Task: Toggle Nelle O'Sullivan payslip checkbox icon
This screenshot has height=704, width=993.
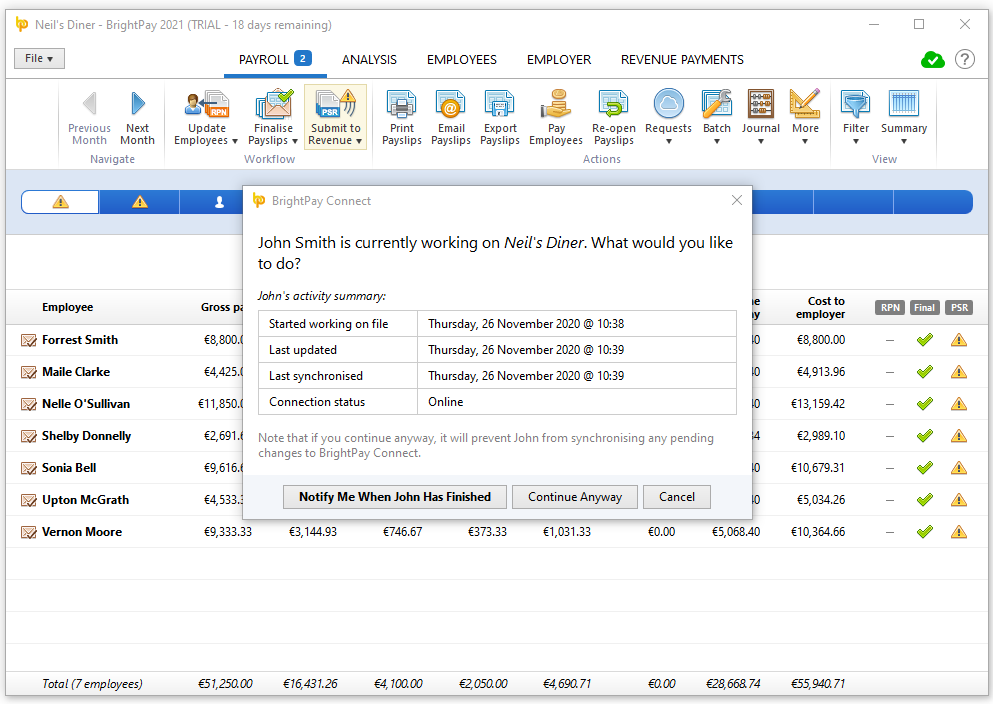Action: [x=28, y=405]
